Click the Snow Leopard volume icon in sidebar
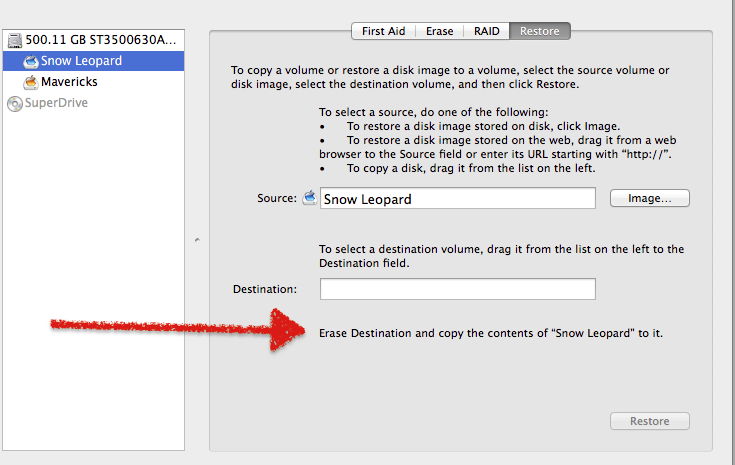The height and width of the screenshot is (465, 735). click(31, 61)
